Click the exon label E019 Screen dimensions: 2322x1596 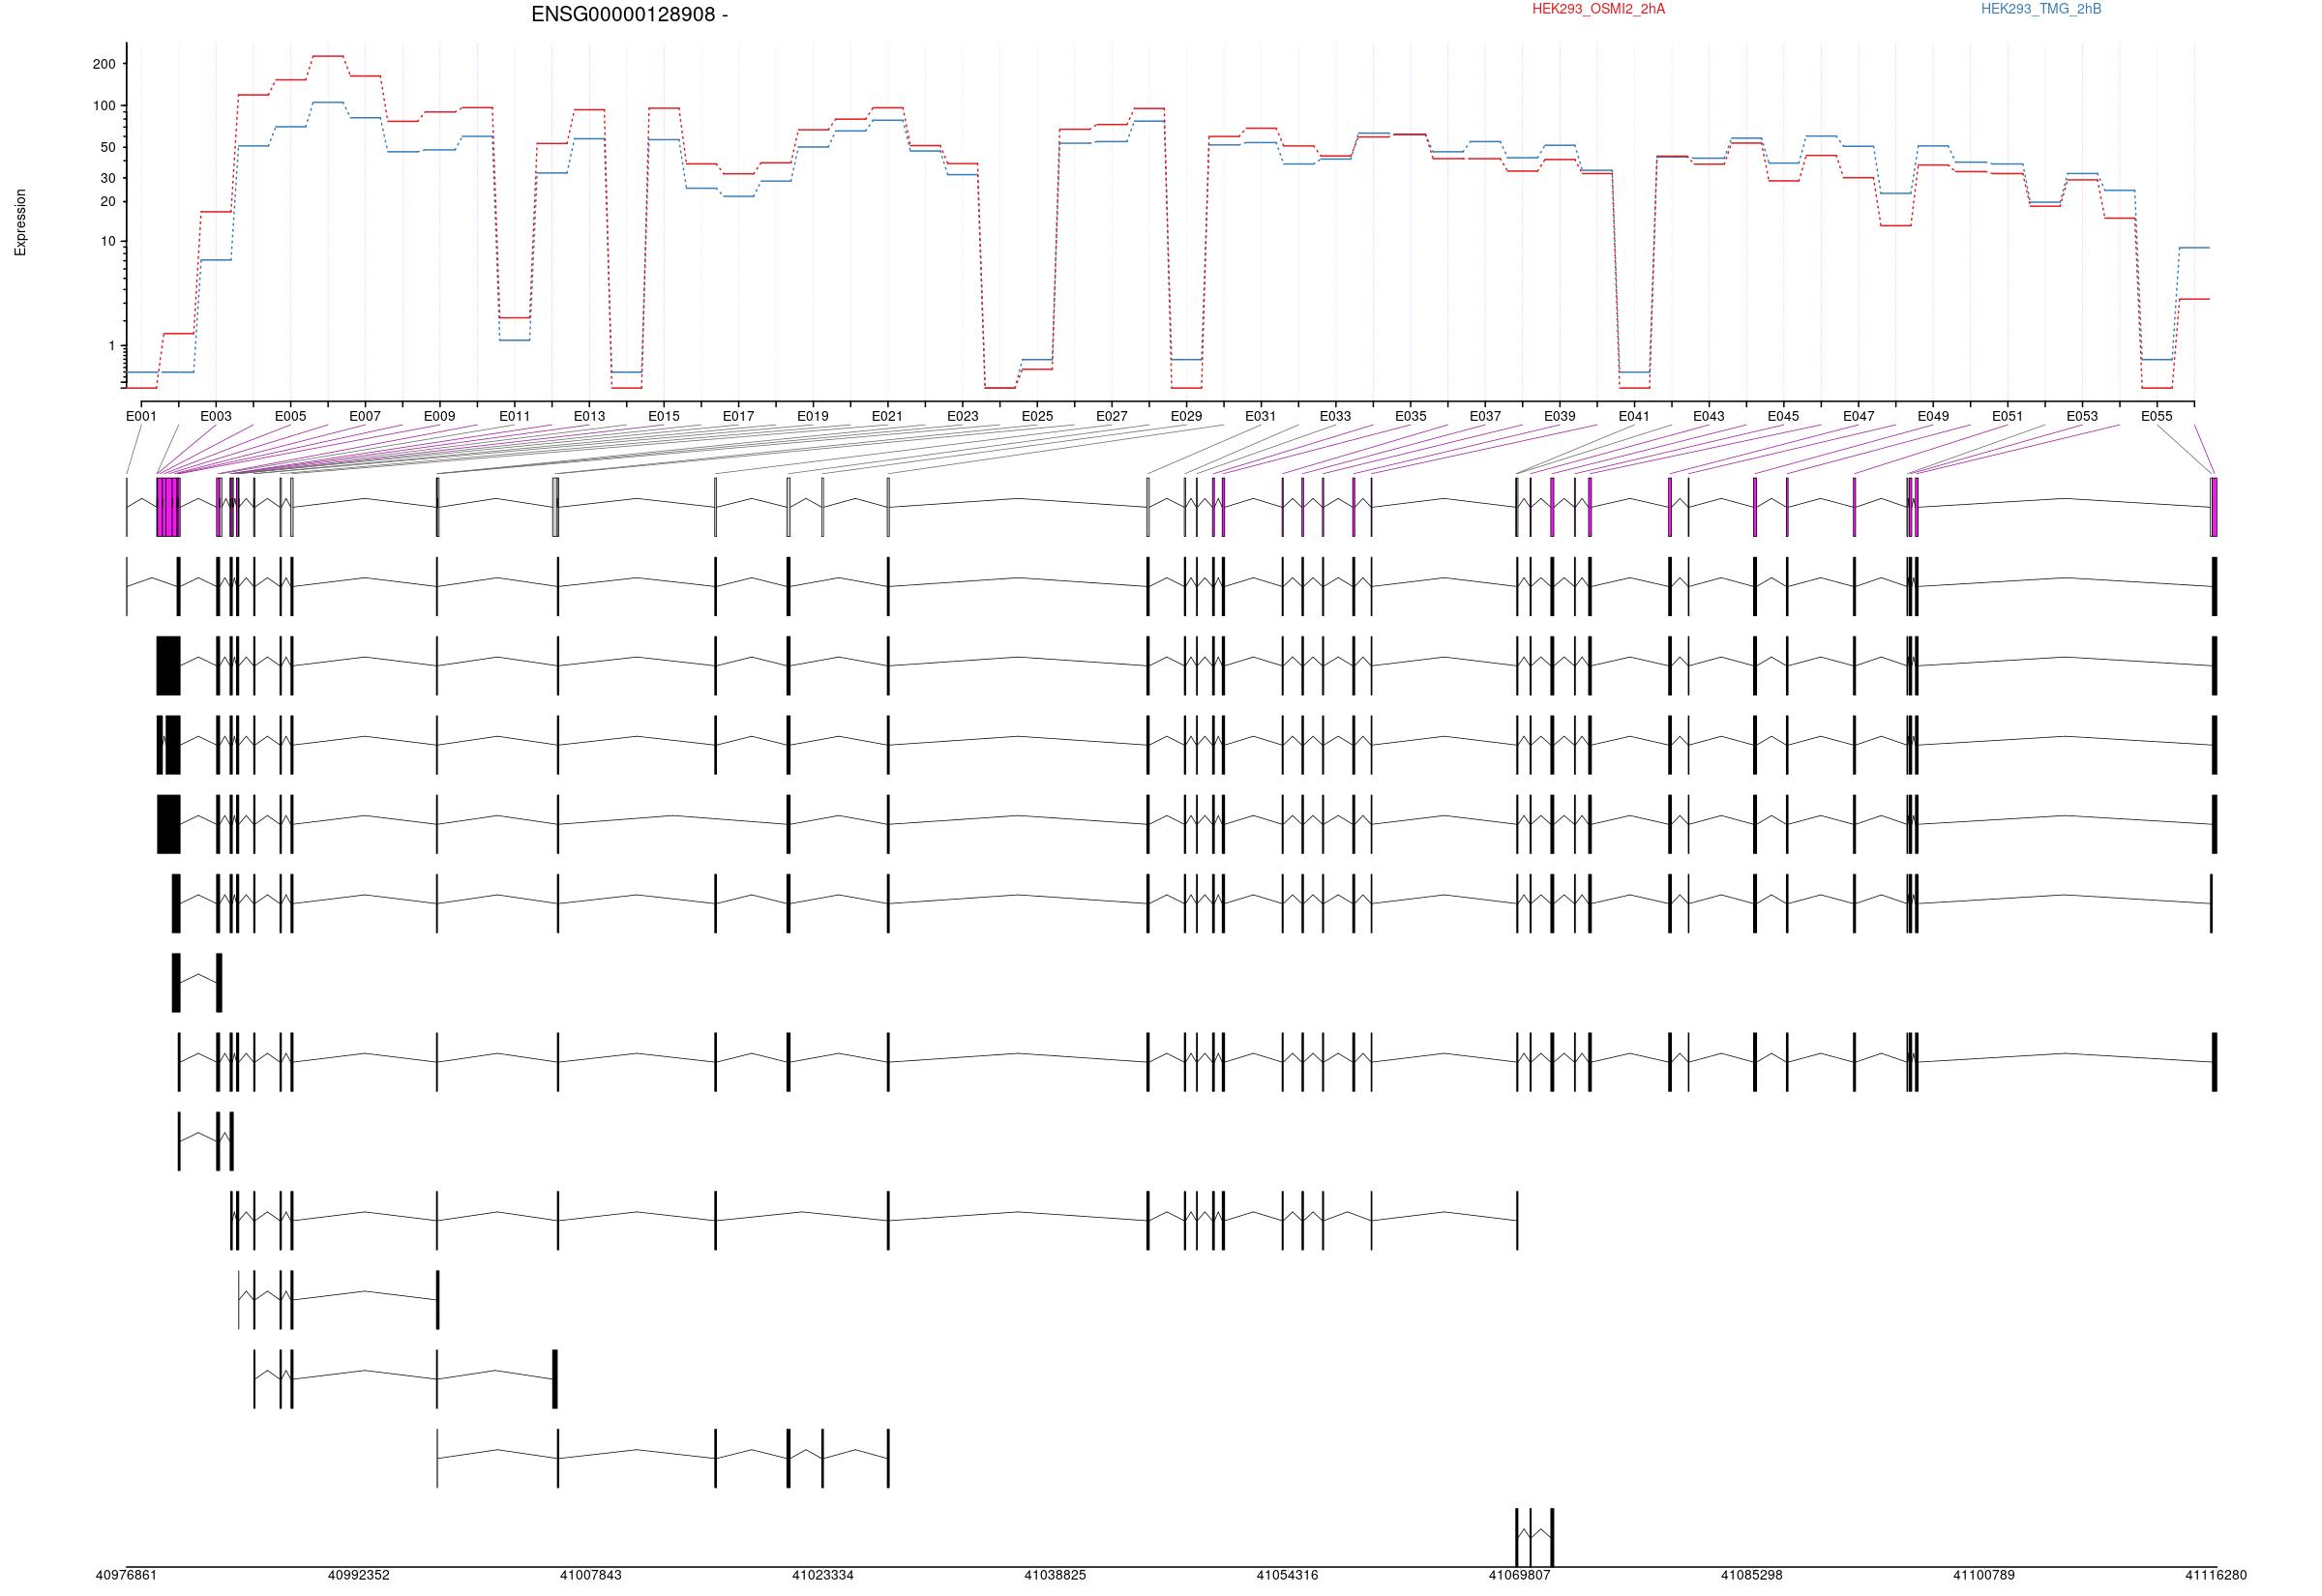coord(813,416)
